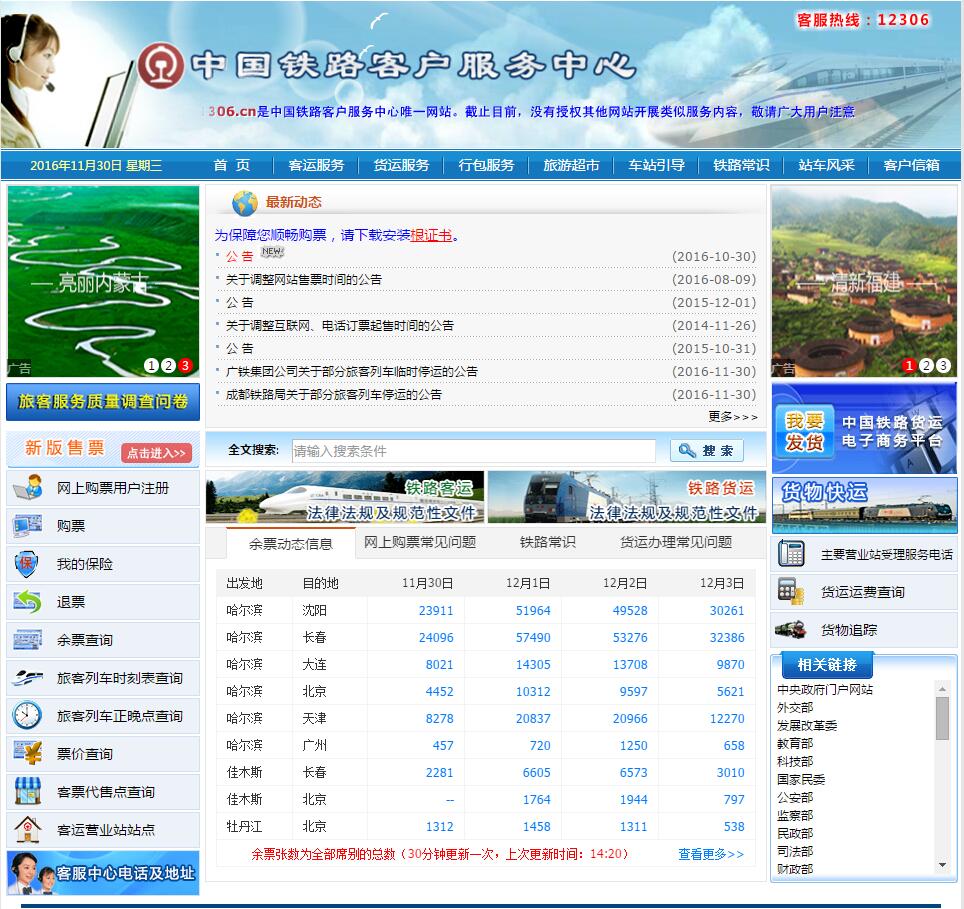The image size is (964, 909).
Task: Open 成都铁路局关于部分旅客列车停运的公告
Action: (334, 395)
